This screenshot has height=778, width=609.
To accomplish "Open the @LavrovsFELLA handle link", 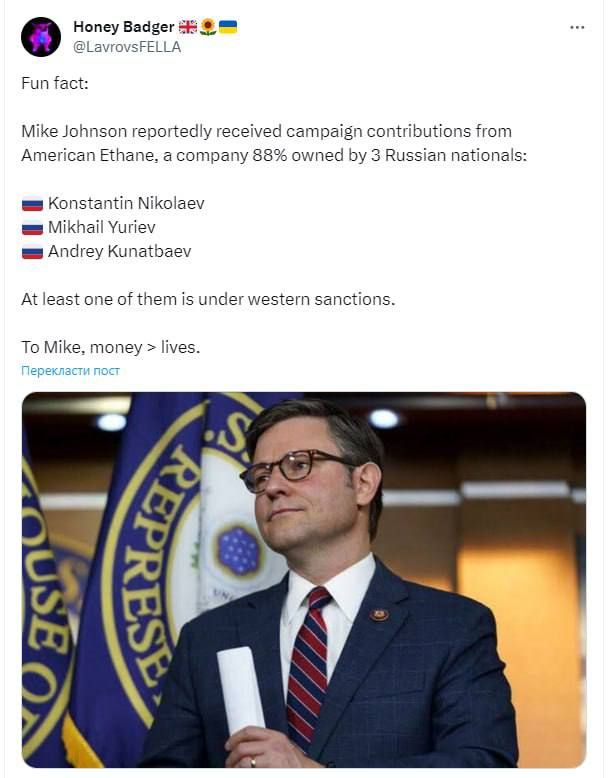I will (x=127, y=46).
